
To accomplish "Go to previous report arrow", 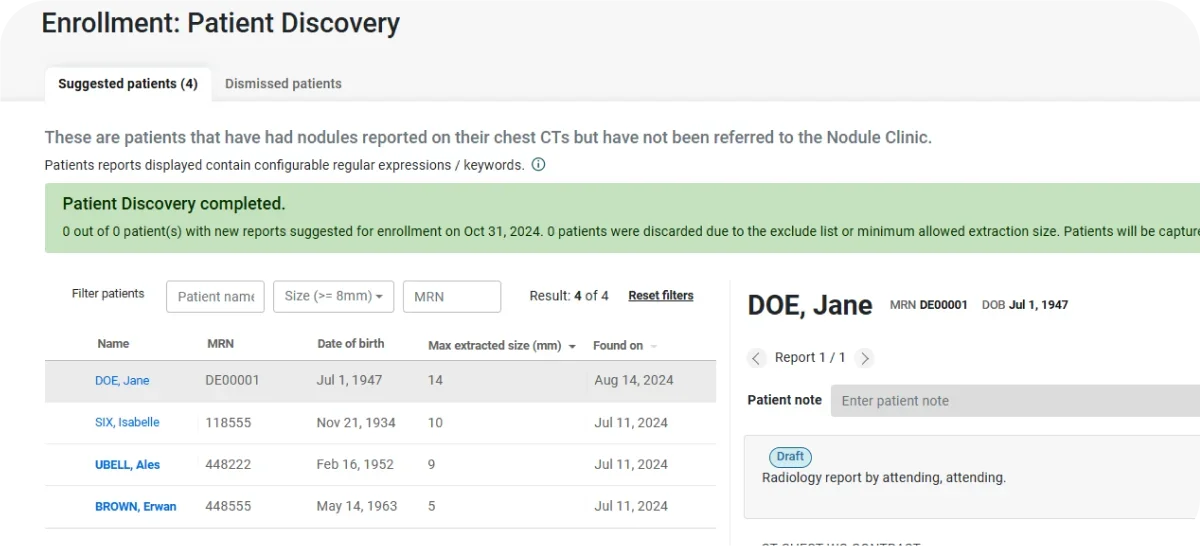I will (756, 358).
